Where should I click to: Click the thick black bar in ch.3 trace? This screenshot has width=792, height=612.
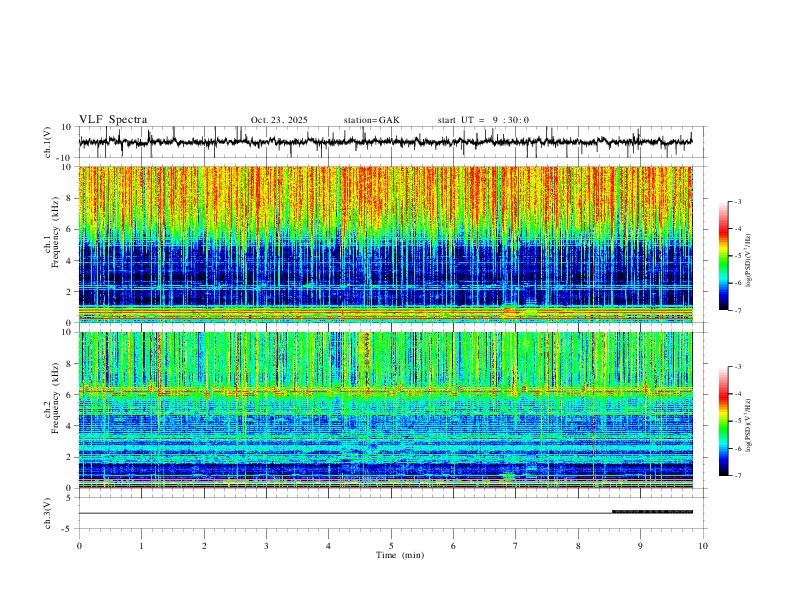(652, 512)
